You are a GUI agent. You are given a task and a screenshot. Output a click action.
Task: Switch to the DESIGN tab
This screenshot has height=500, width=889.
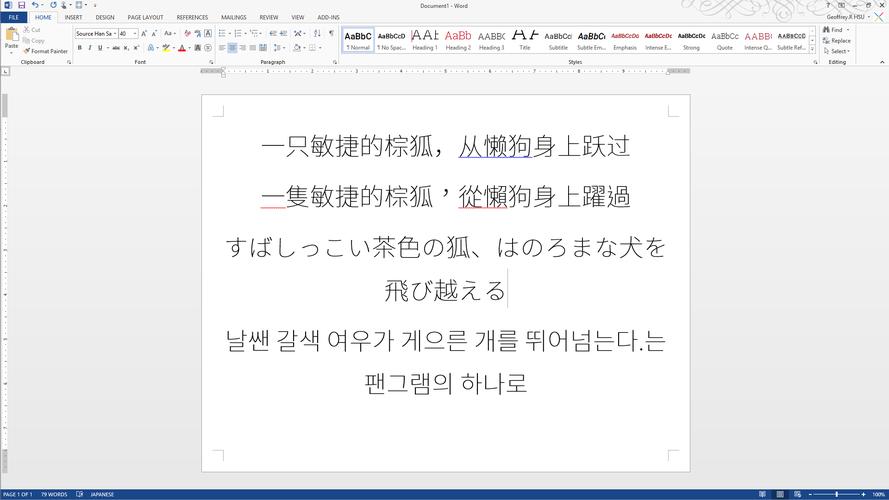[105, 18]
